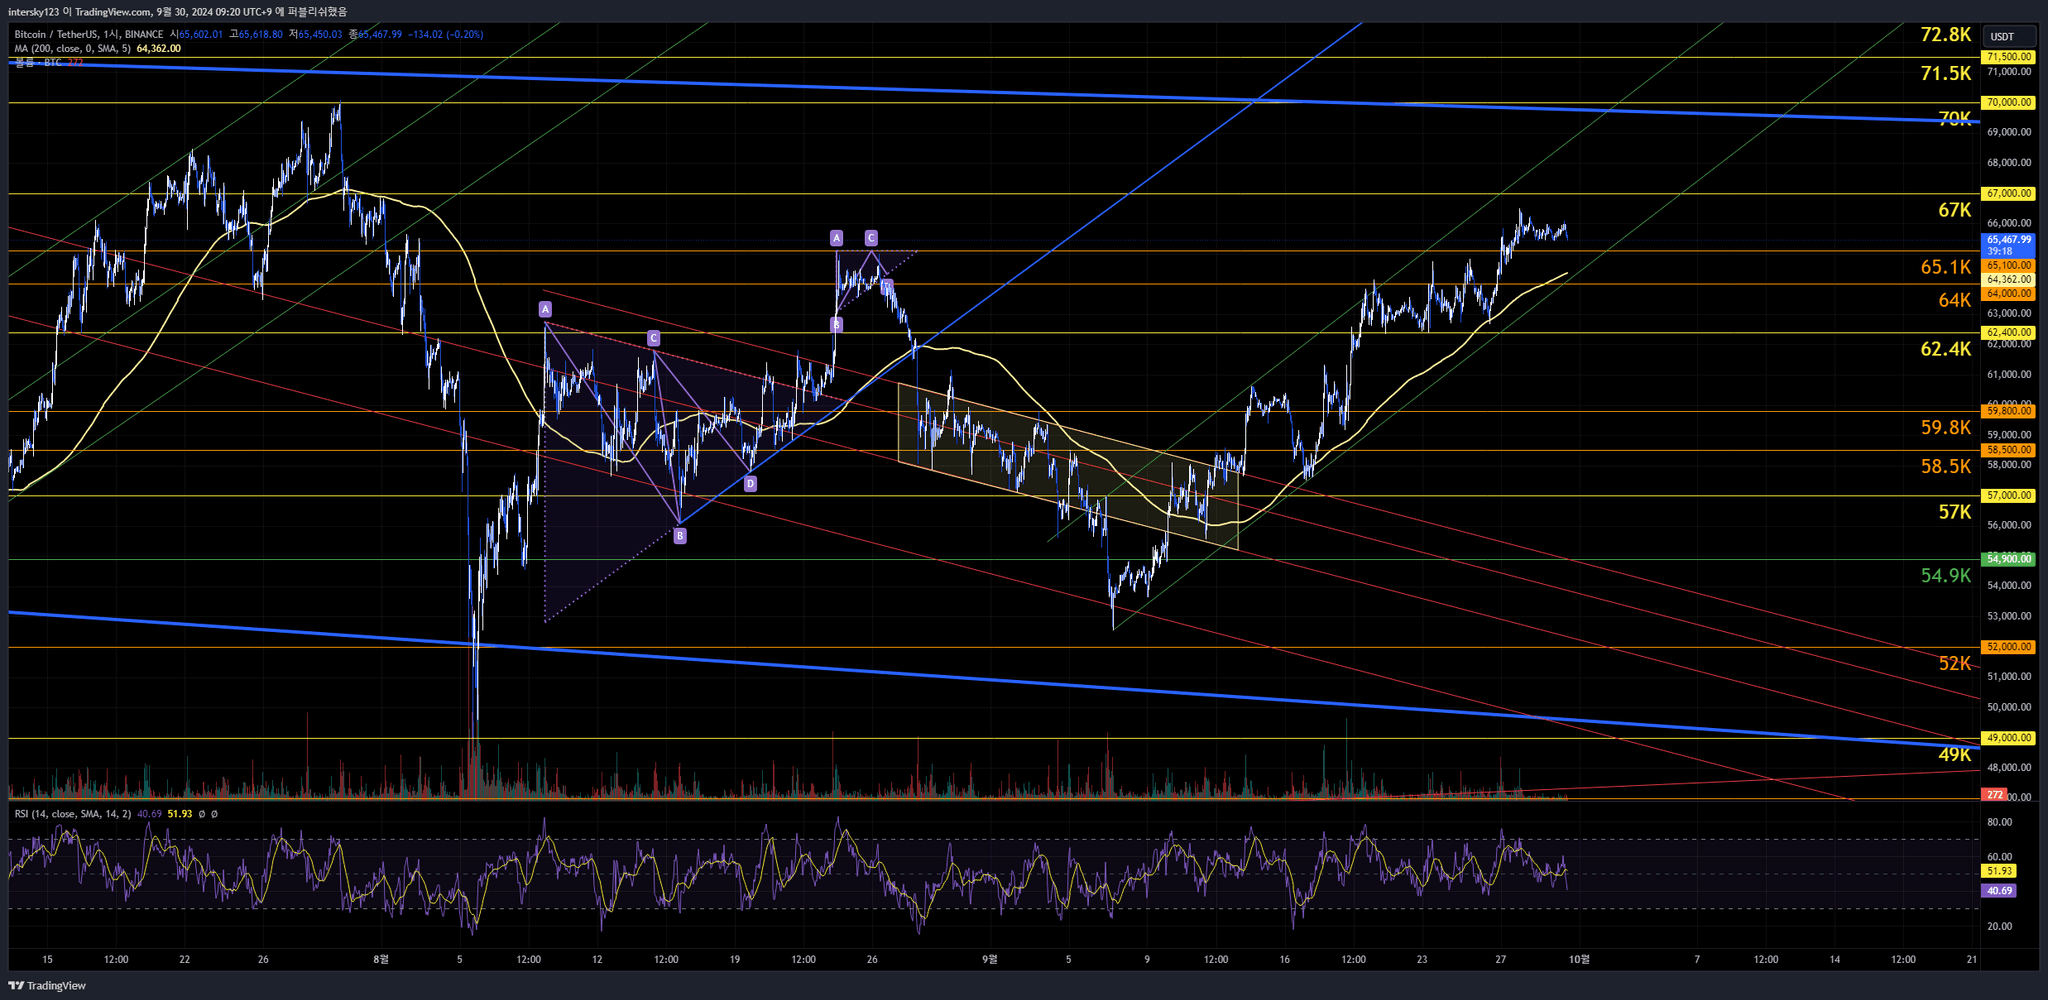Image resolution: width=2048 pixels, height=1000 pixels.
Task: Click the yellow 49,000.00 price axis label
Action: (x=2008, y=738)
